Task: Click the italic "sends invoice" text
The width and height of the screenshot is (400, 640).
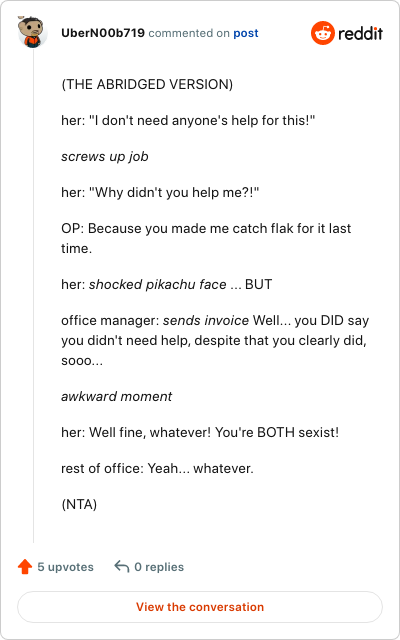Action: [x=206, y=320]
